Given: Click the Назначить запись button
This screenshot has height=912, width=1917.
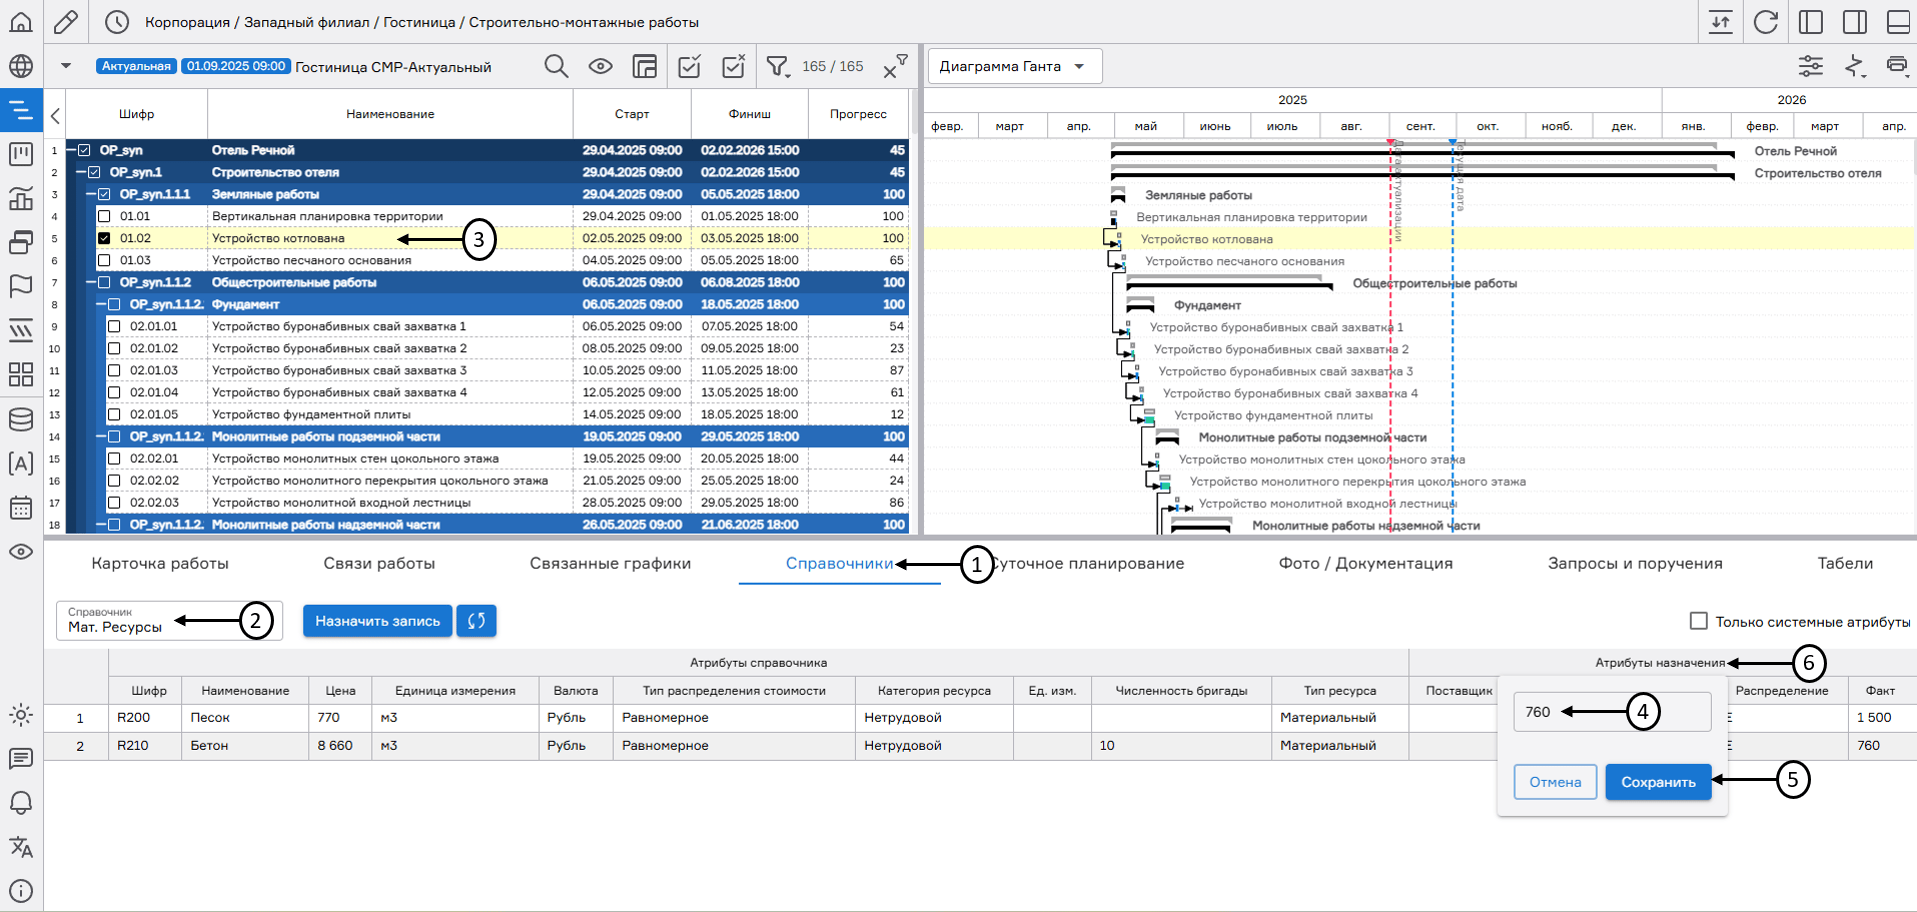Looking at the screenshot, I should coord(377,621).
